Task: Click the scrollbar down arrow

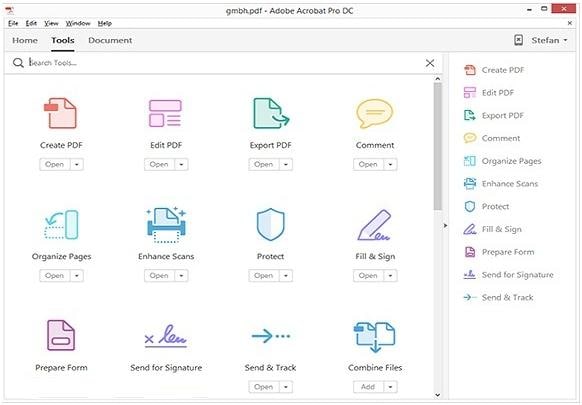Action: point(438,395)
